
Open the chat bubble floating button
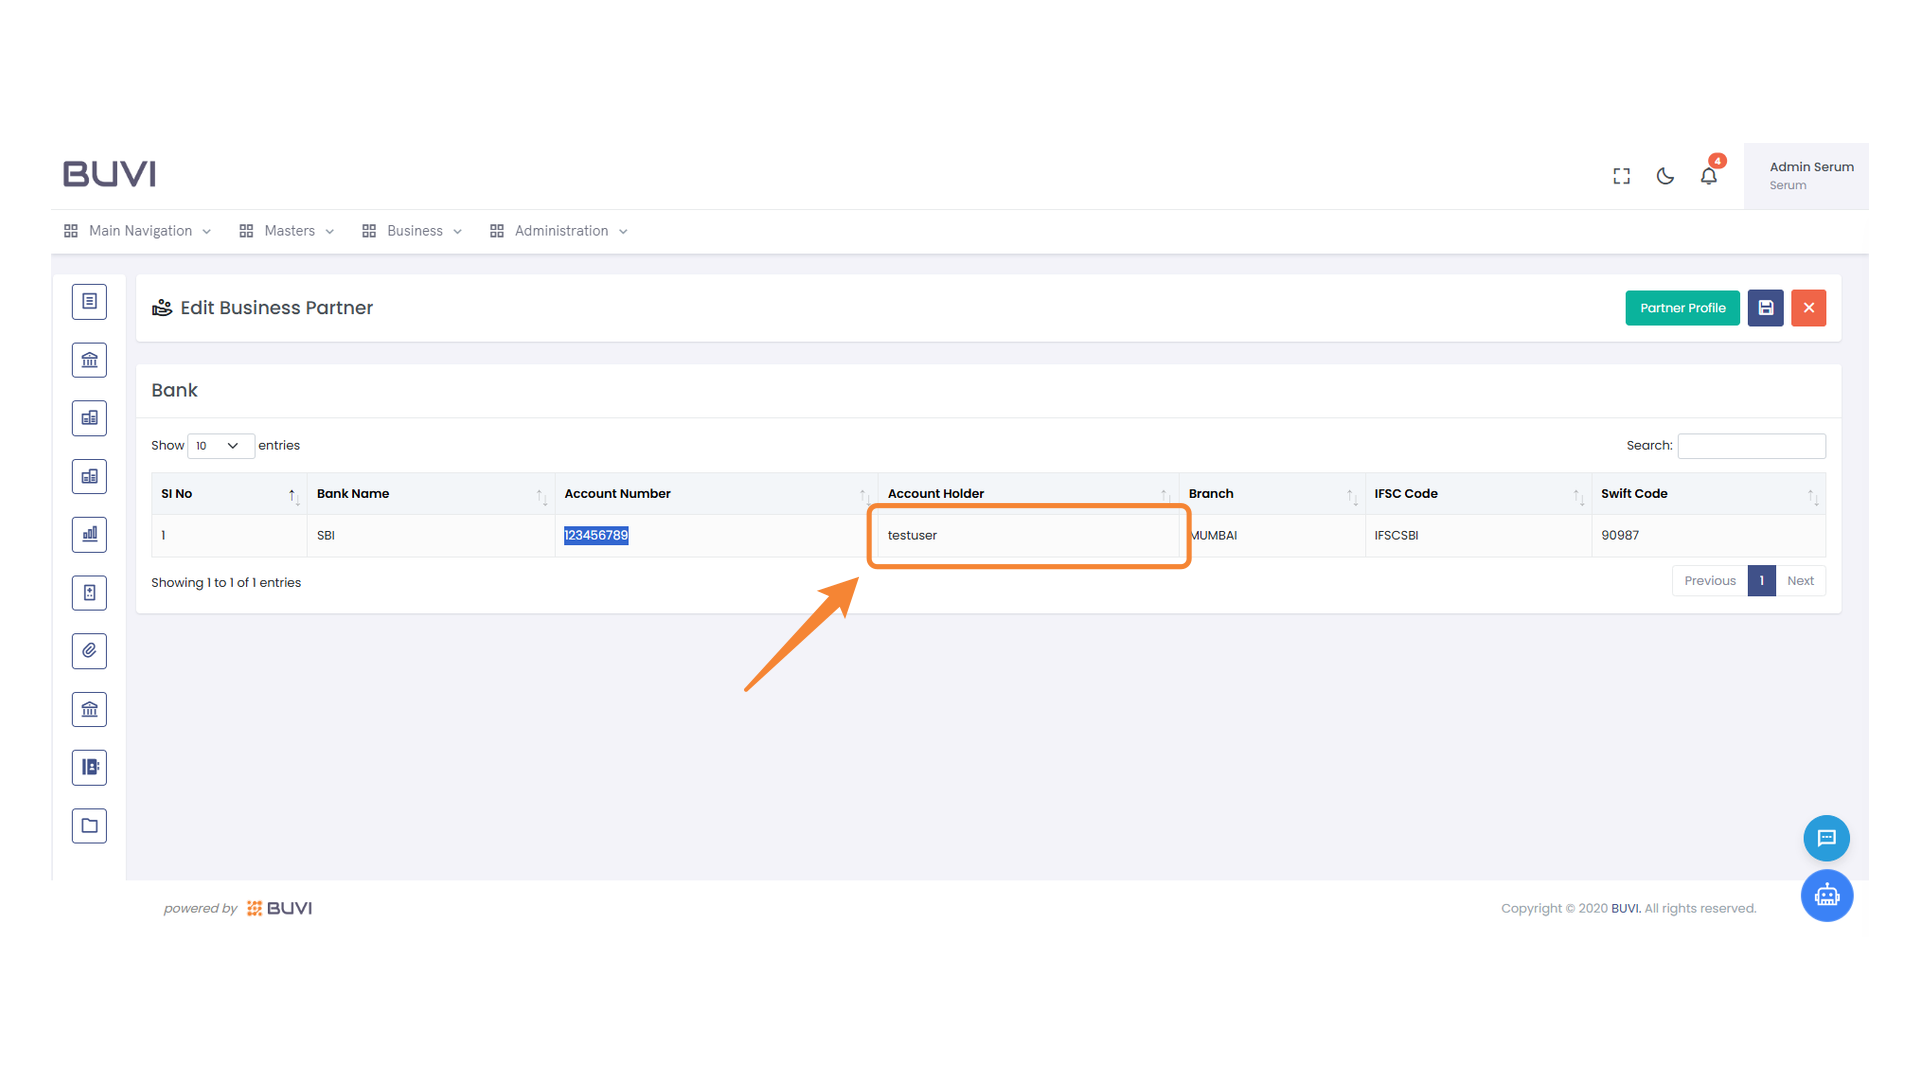coord(1826,838)
